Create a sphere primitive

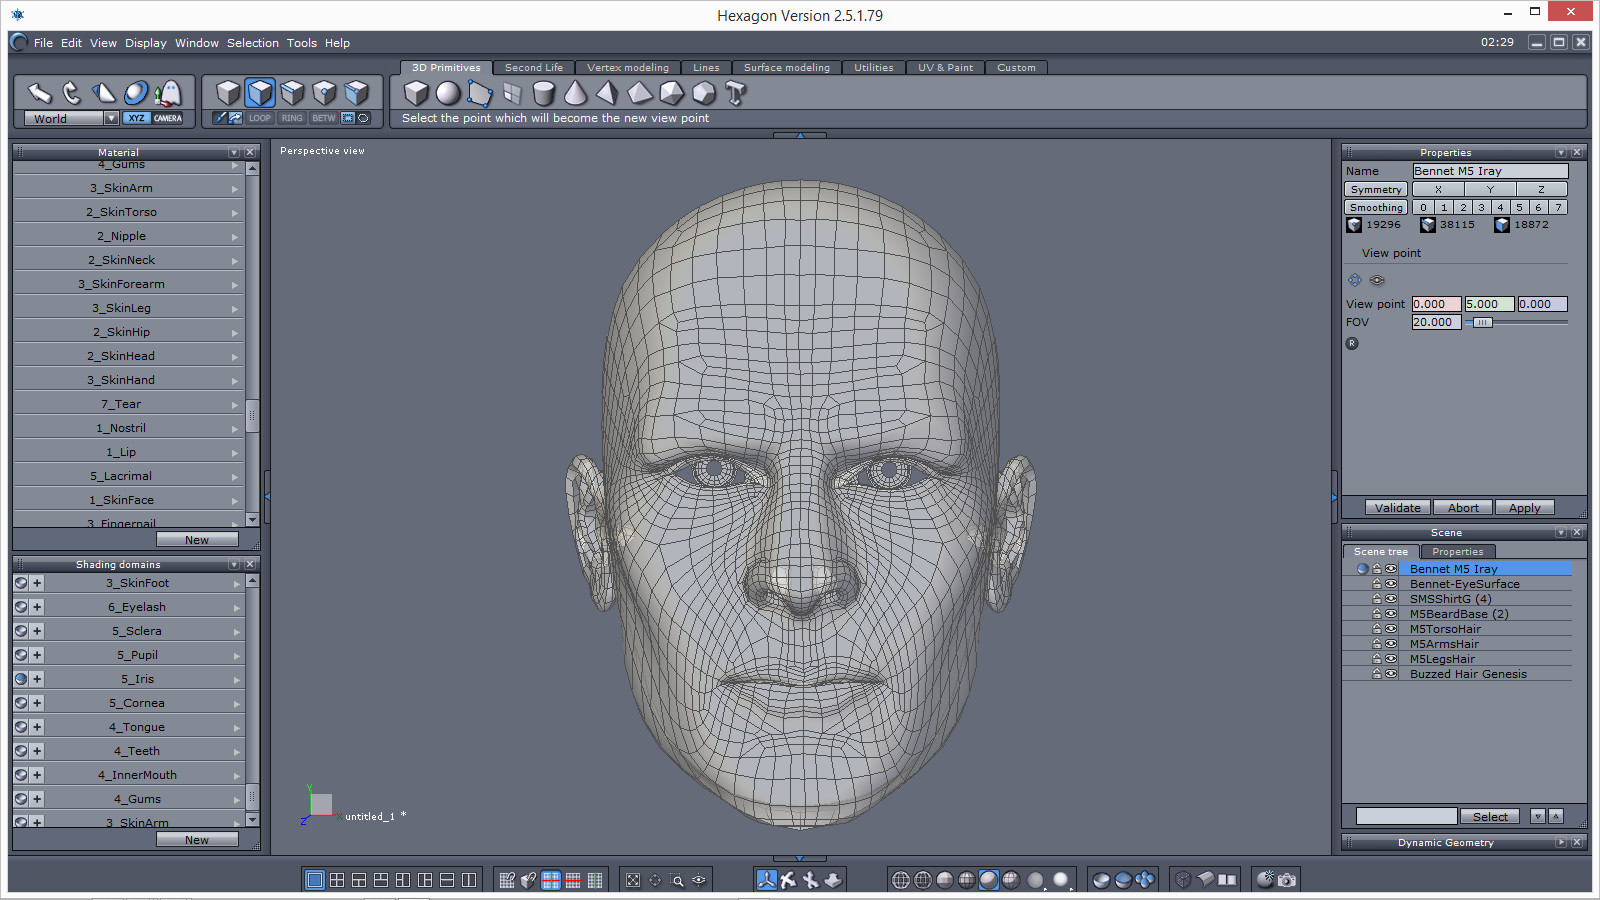pyautogui.click(x=448, y=93)
